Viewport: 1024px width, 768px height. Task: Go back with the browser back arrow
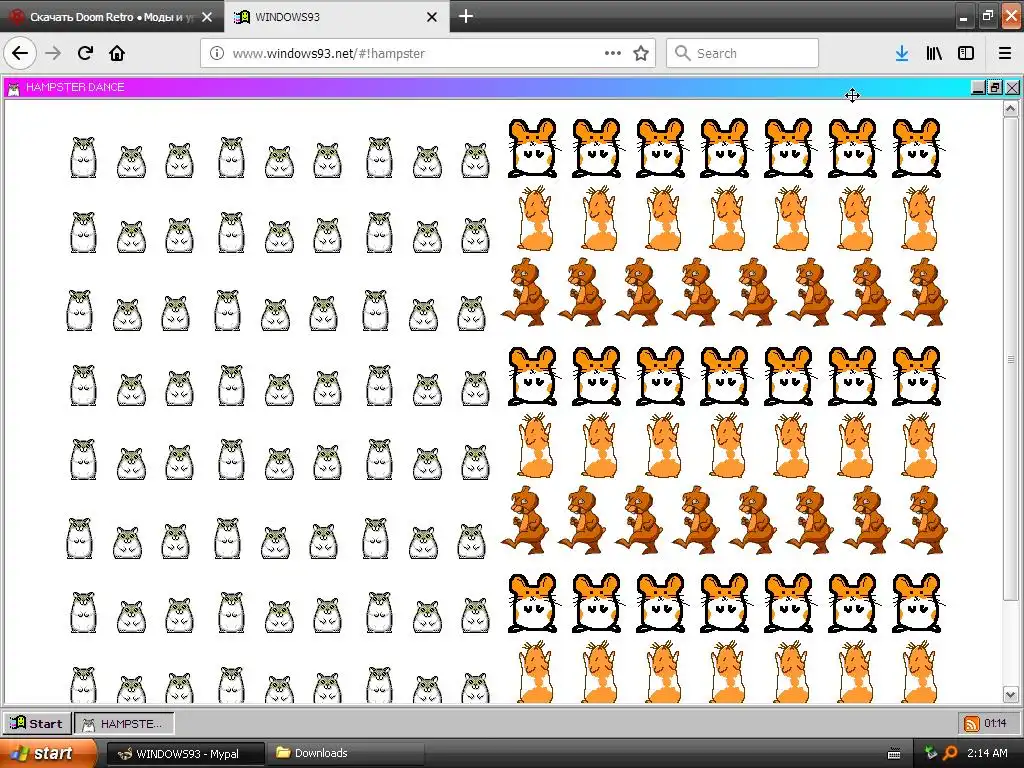[x=20, y=53]
